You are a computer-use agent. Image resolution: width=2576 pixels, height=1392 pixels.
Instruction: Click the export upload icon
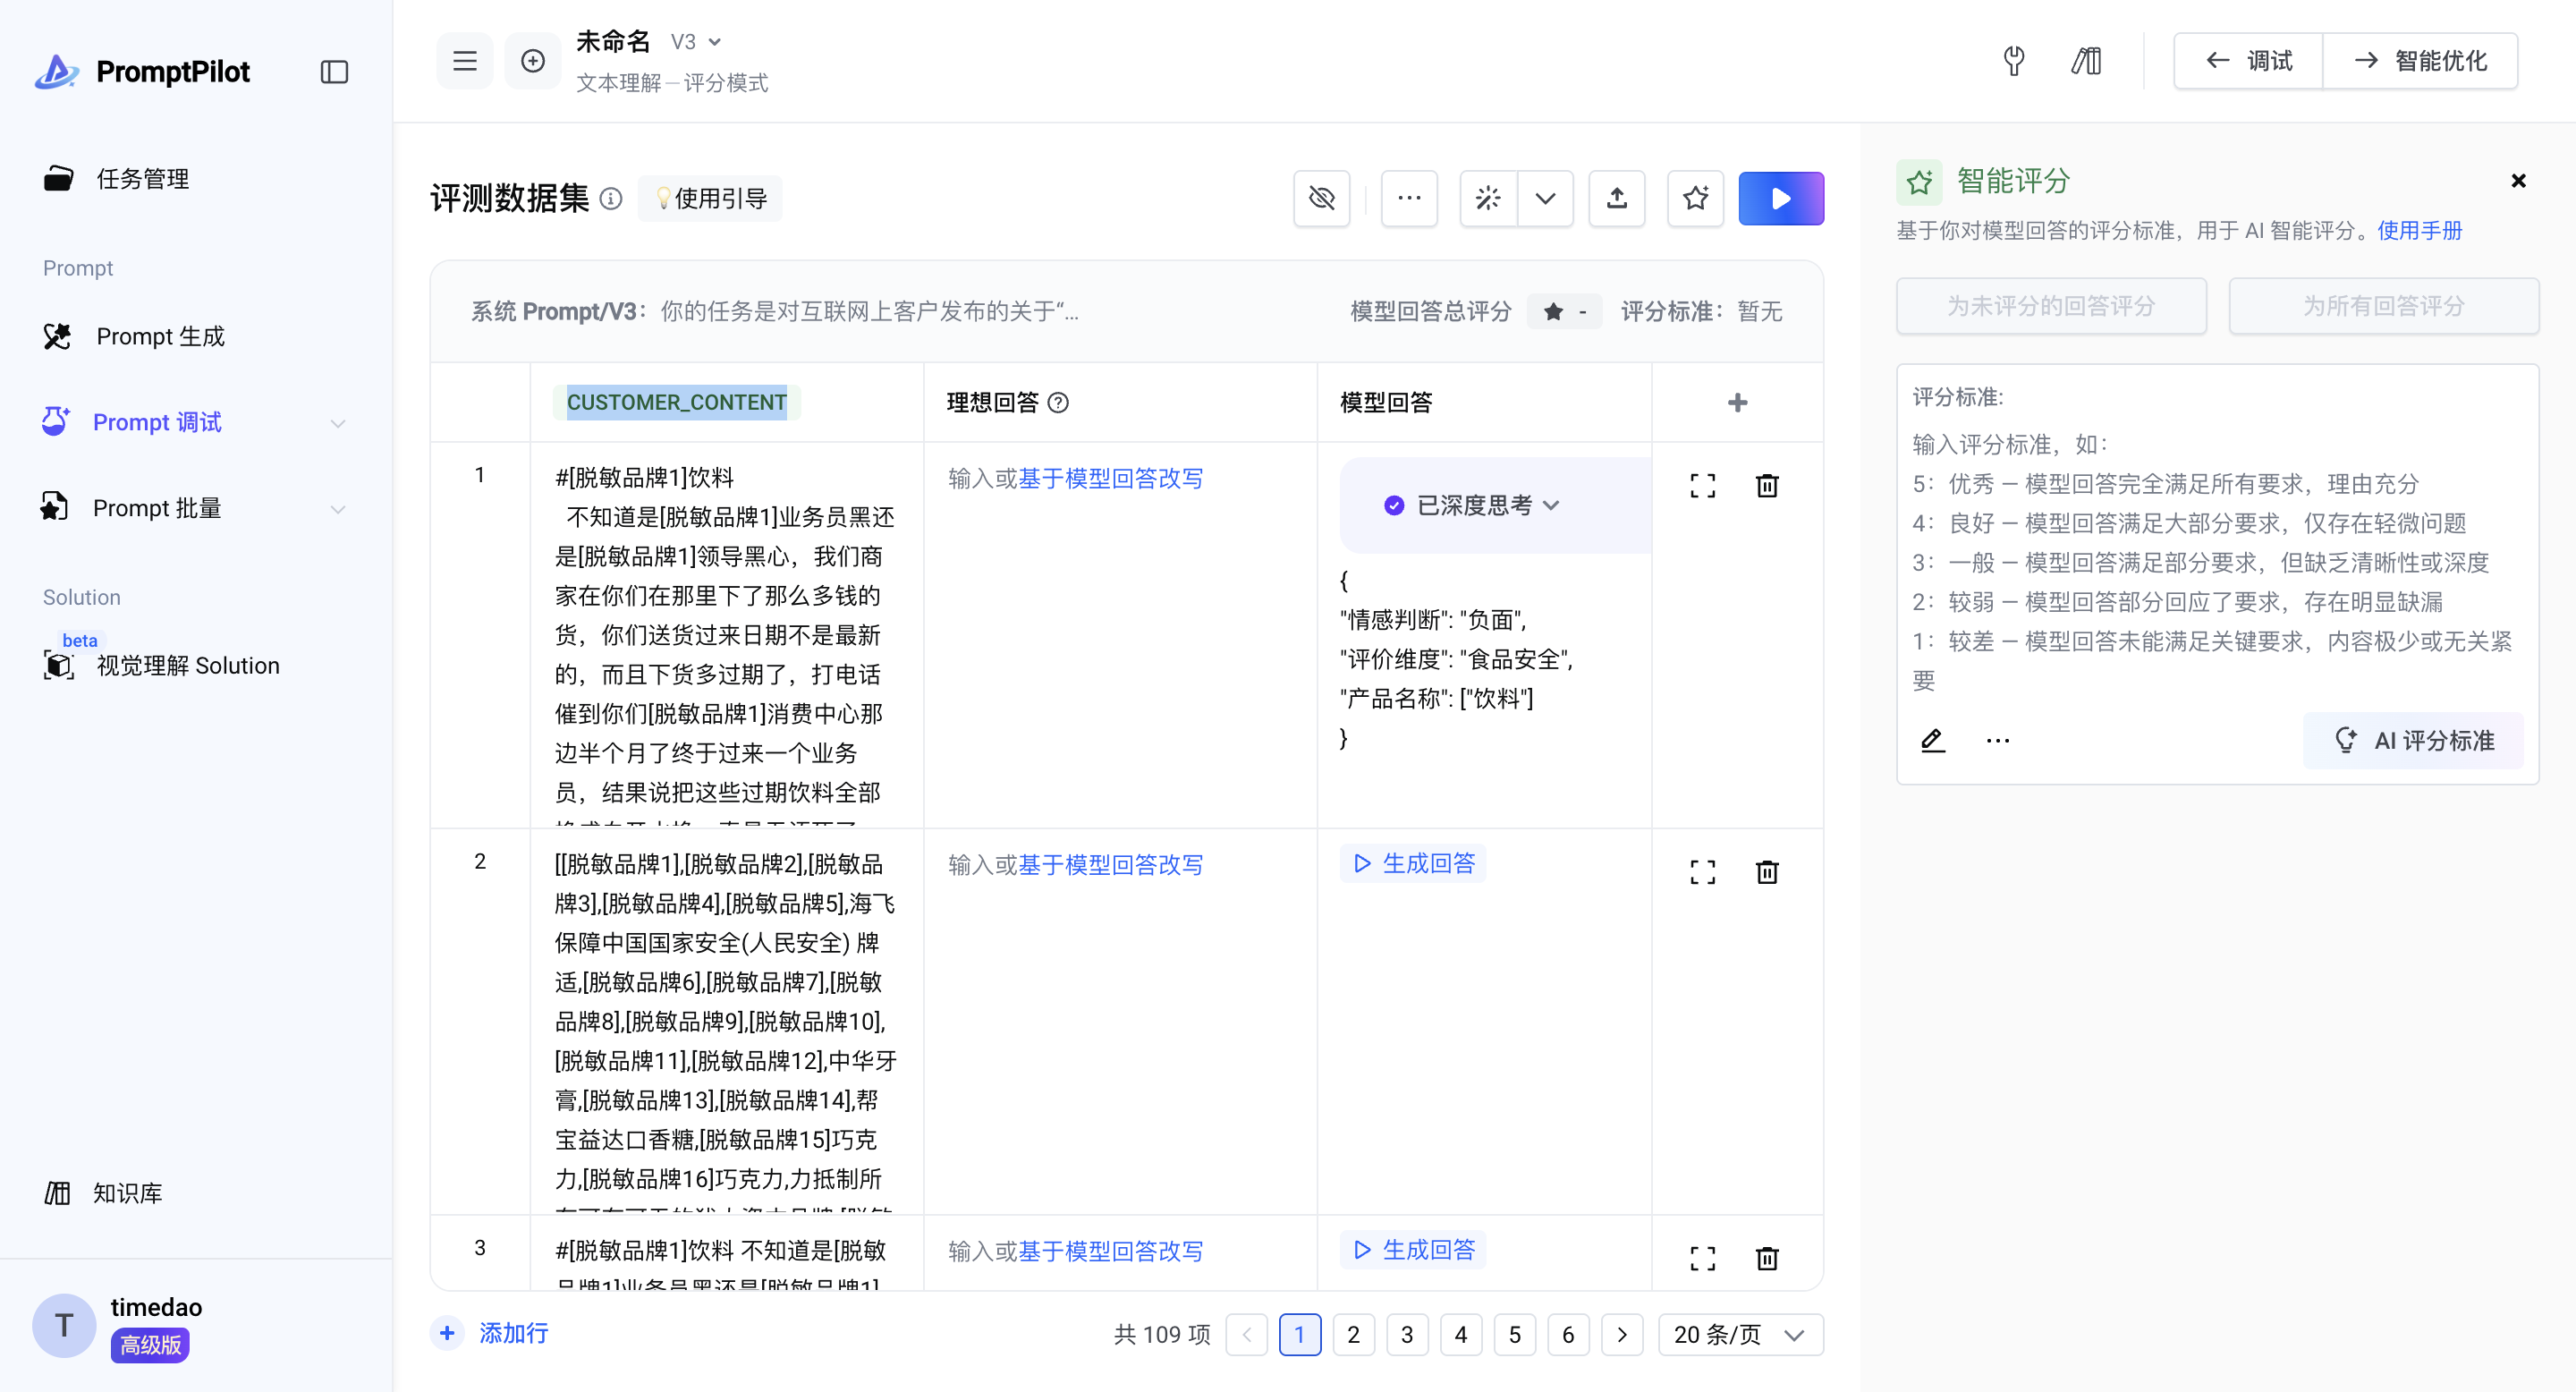click(x=1616, y=198)
